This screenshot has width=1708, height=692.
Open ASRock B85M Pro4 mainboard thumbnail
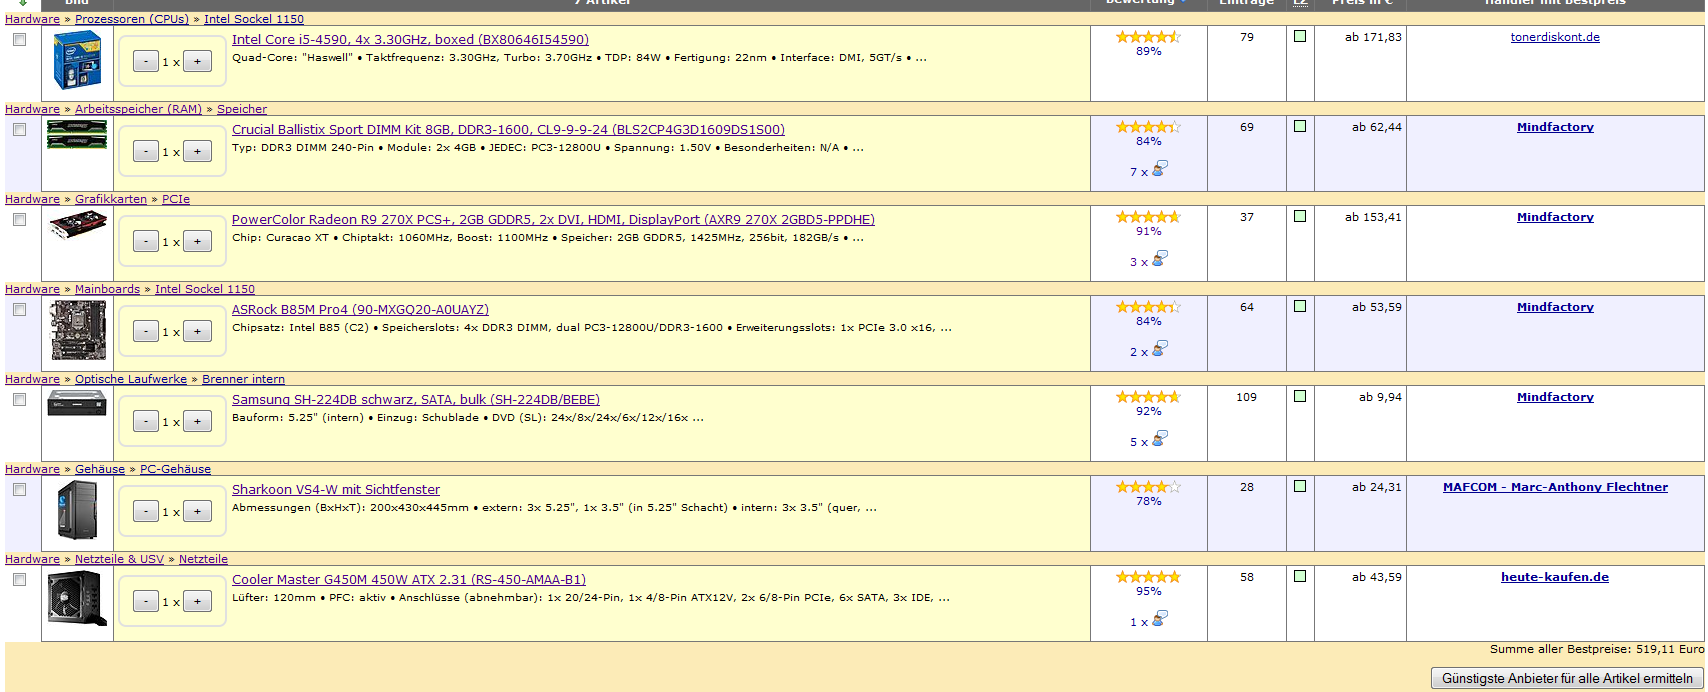77,330
